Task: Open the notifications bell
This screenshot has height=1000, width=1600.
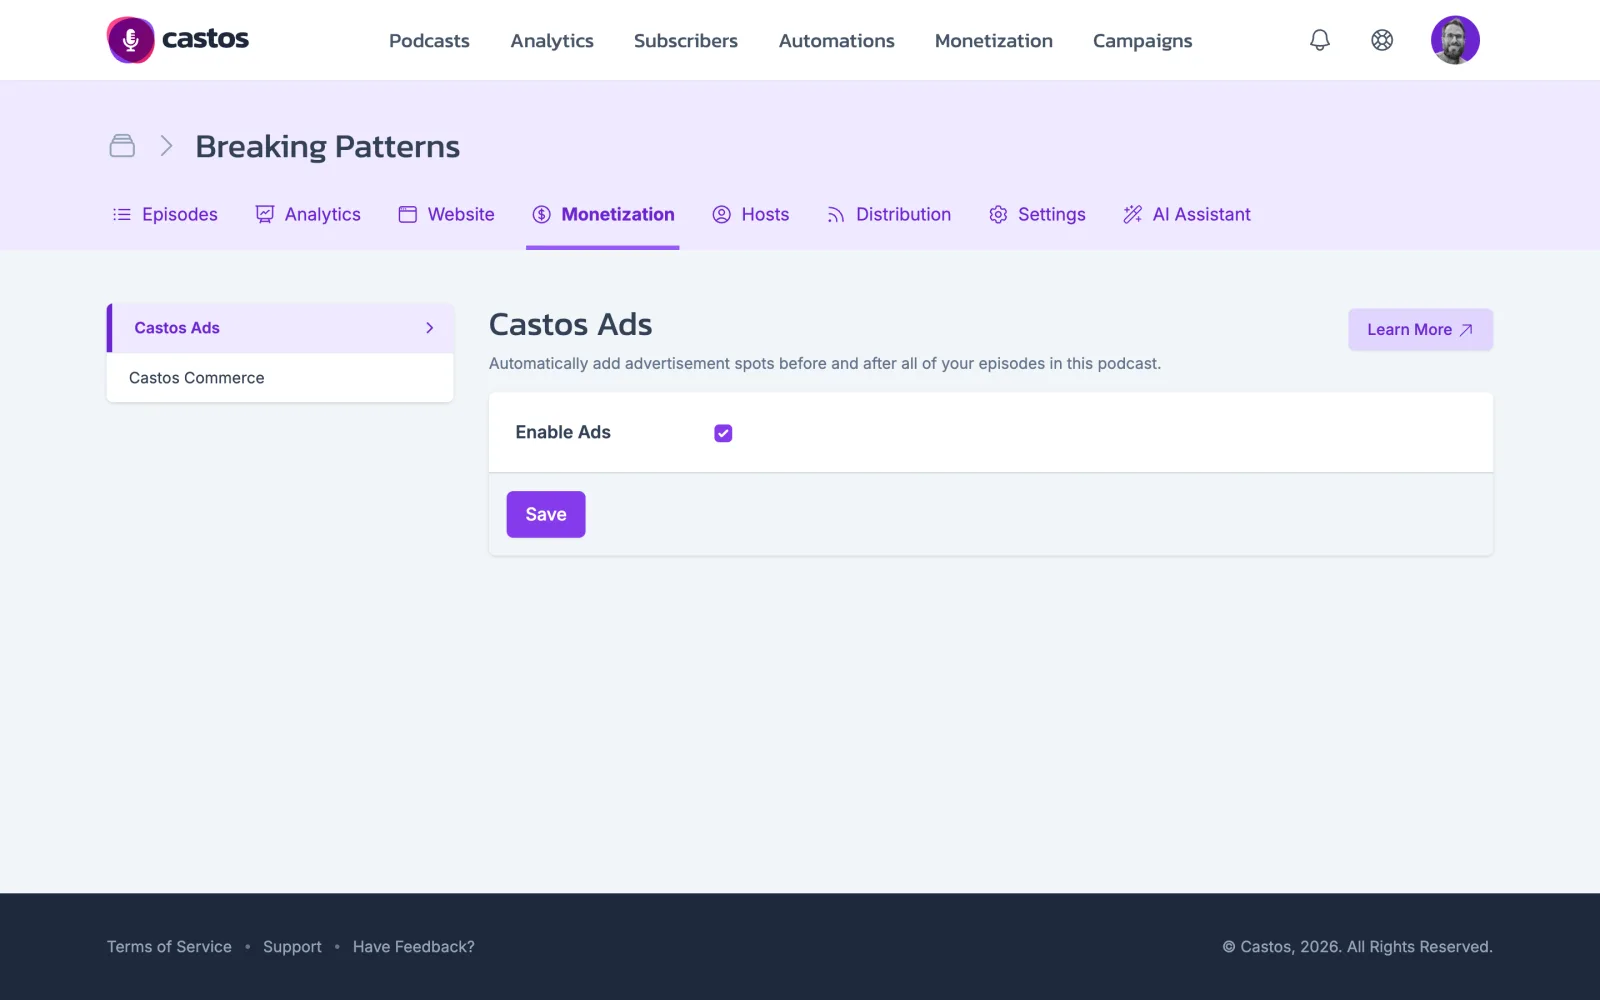Action: pyautogui.click(x=1320, y=40)
